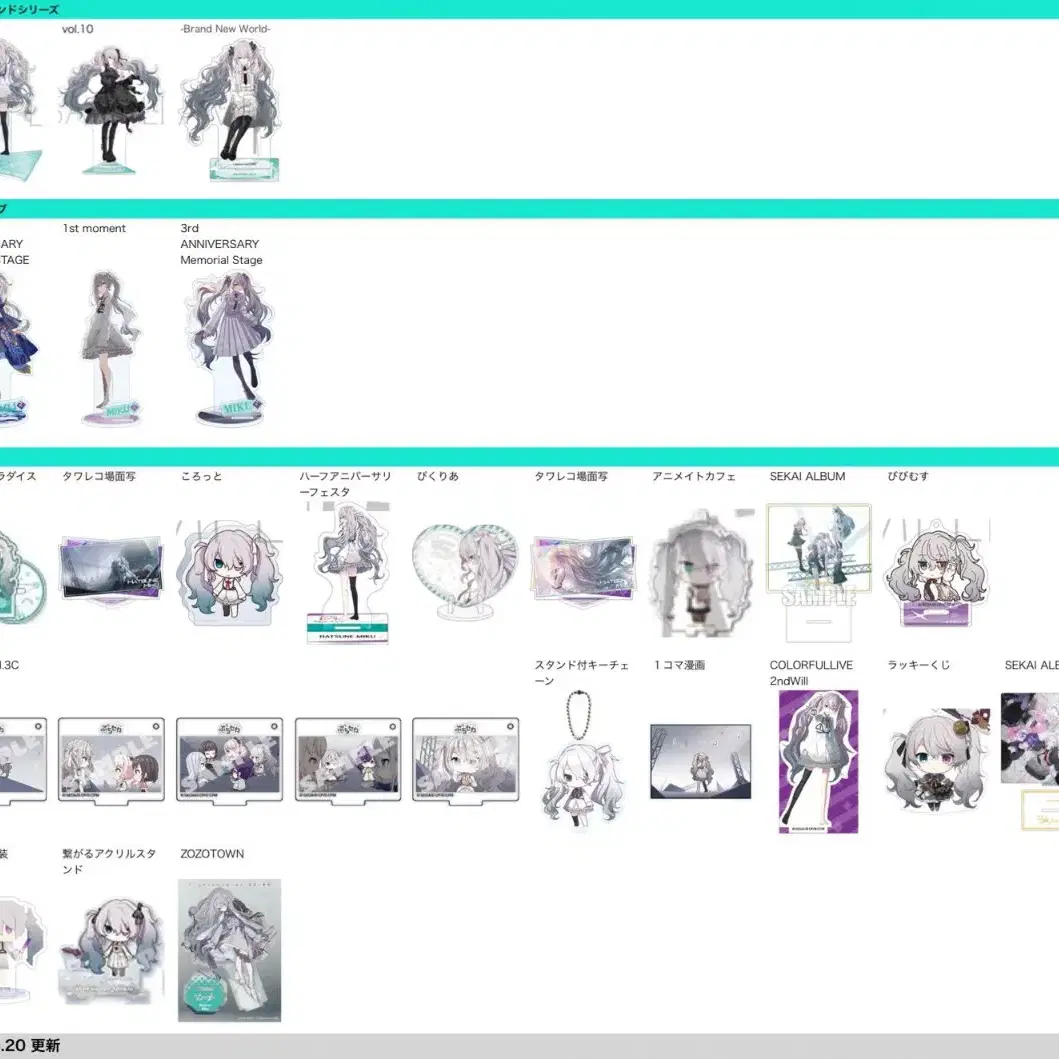Select the 1コマ漫画 panel image
The image size is (1059, 1059).
tap(700, 761)
